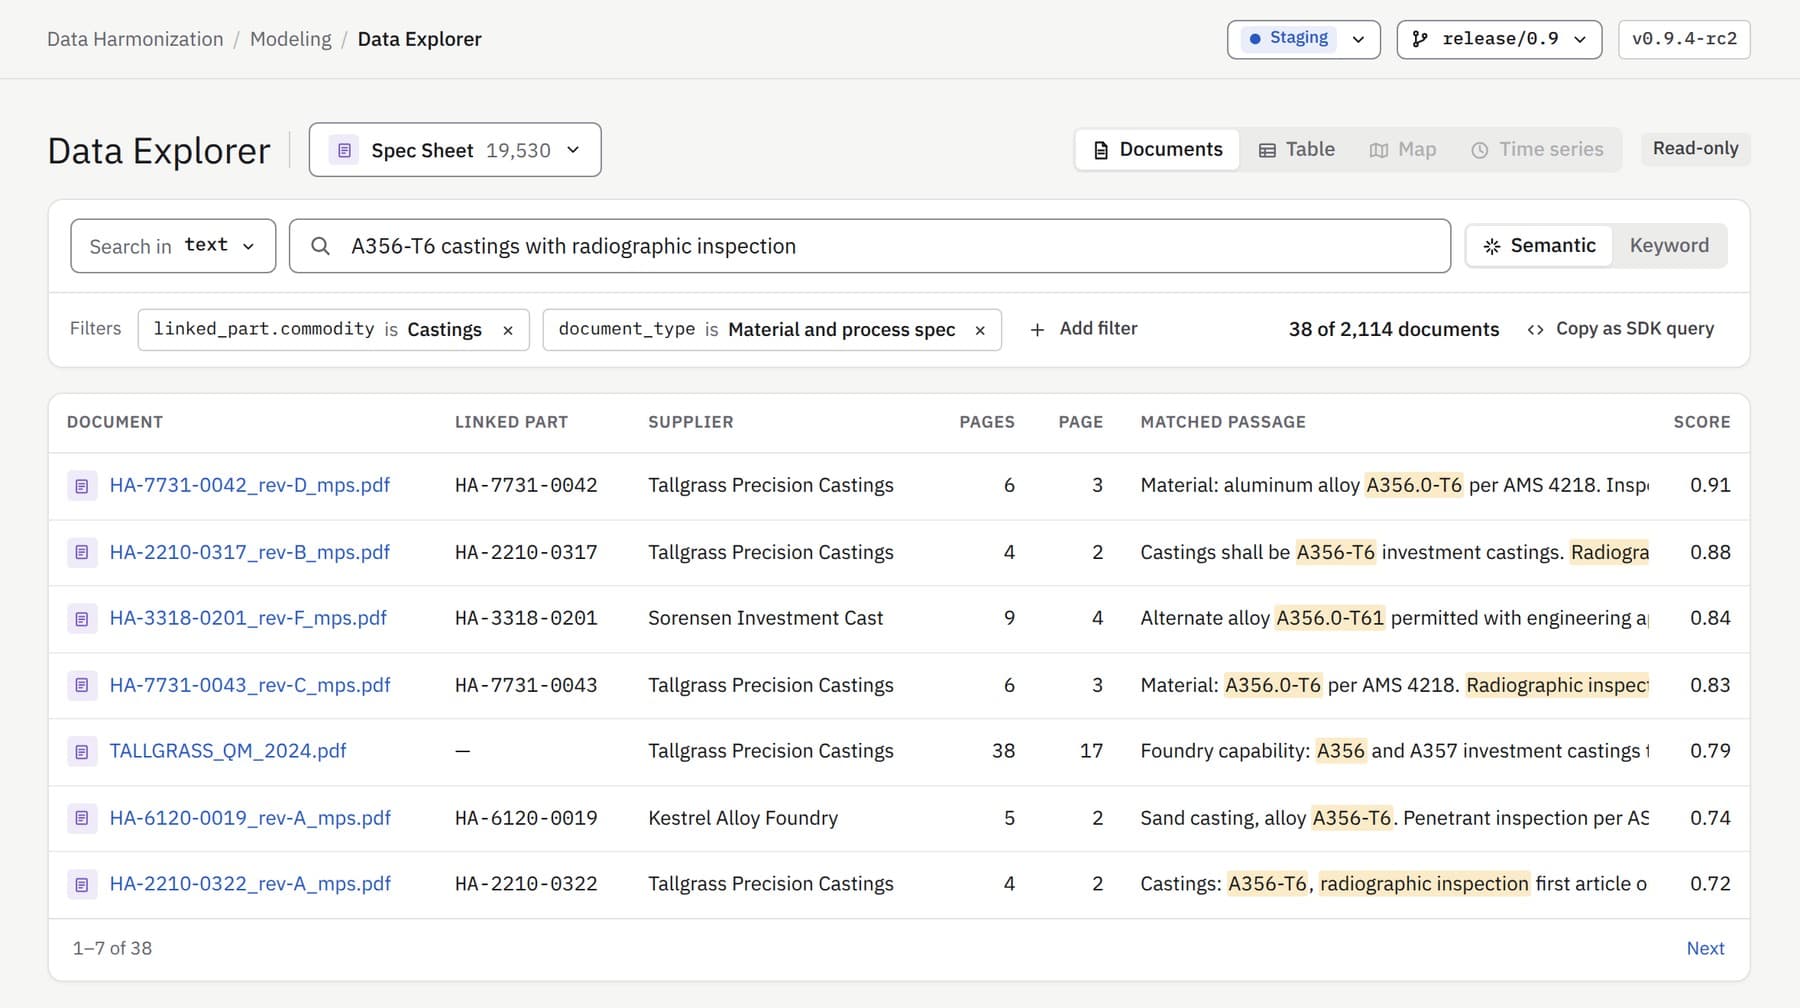Switch to the Time series view tab
This screenshot has height=1008, width=1800.
1538,150
